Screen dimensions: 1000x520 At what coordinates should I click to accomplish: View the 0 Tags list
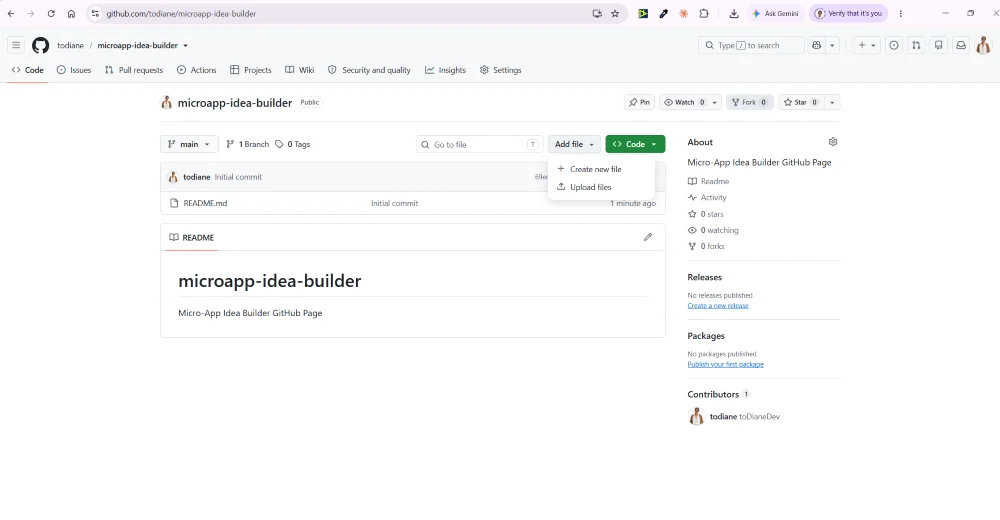coord(293,144)
